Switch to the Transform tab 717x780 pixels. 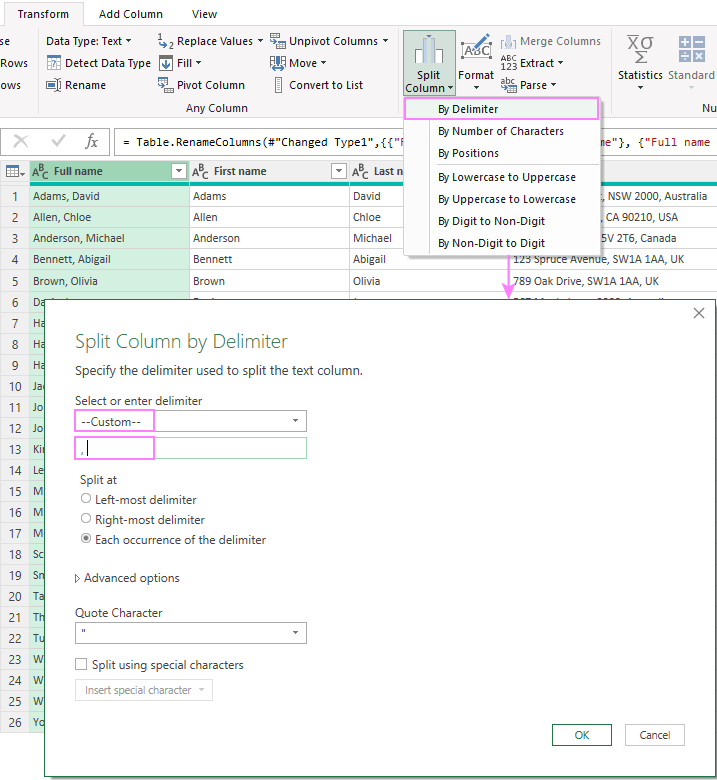tap(43, 14)
